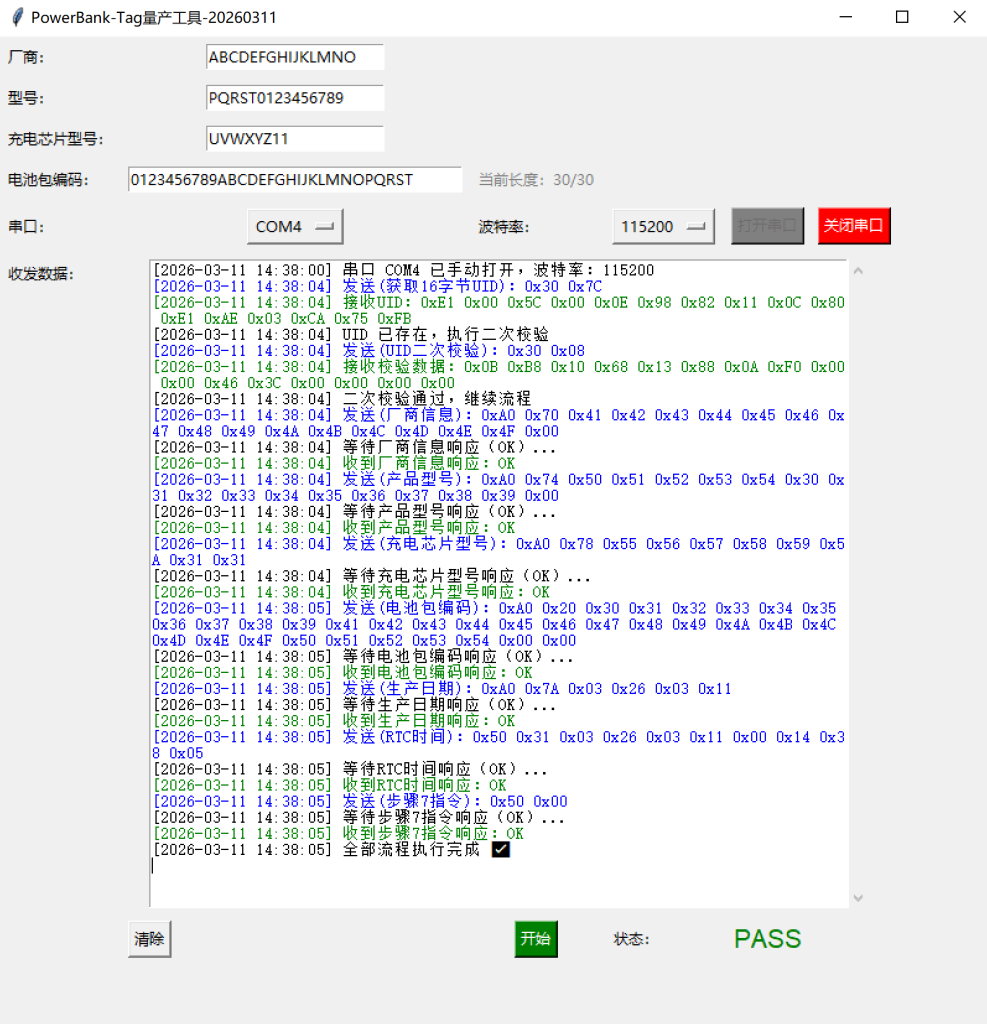Image resolution: width=987 pixels, height=1024 pixels.
Task: Click the check mark icon in the log
Action: (501, 849)
